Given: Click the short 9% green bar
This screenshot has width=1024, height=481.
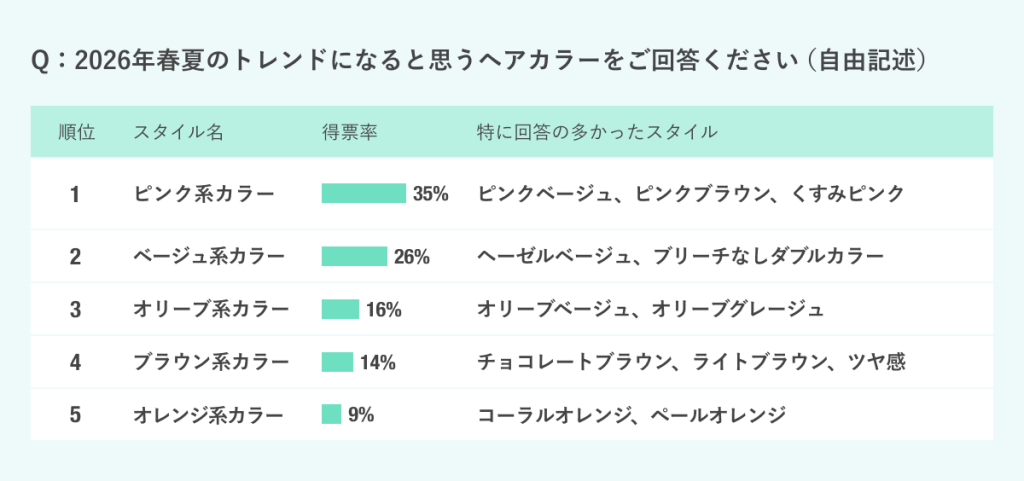Looking at the screenshot, I should (331, 414).
